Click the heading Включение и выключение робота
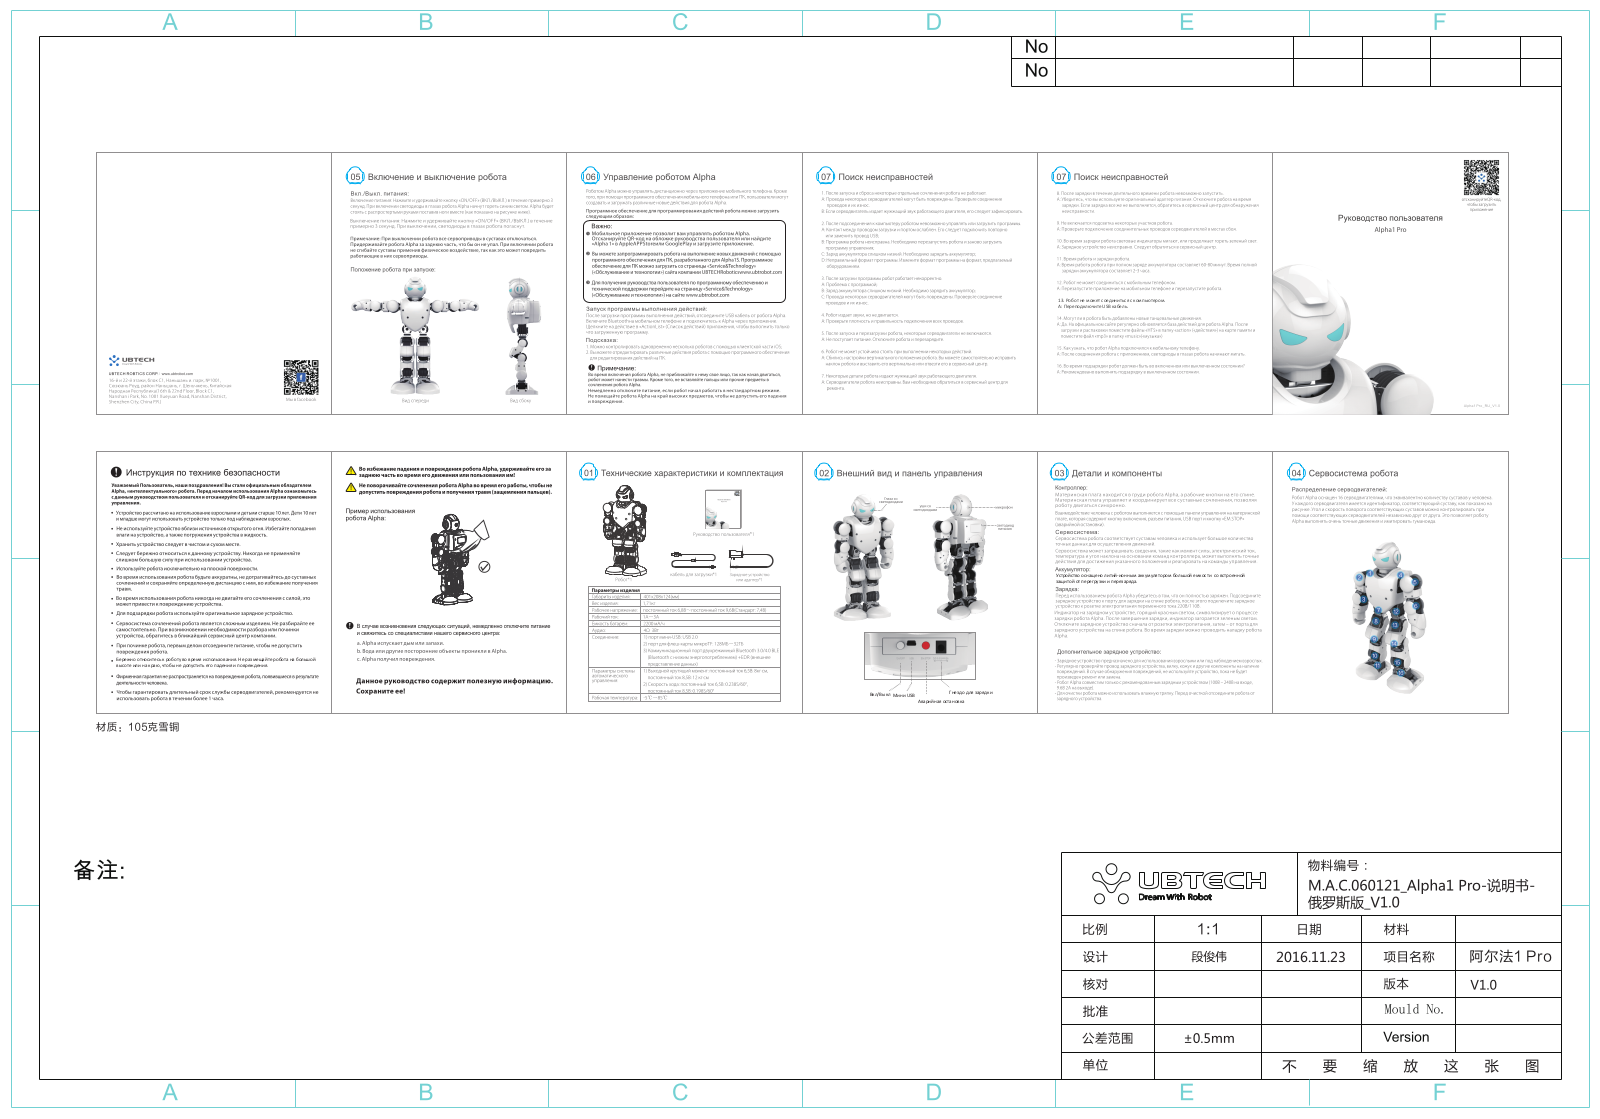Screen dimensions: 1600x1119 point(437,177)
